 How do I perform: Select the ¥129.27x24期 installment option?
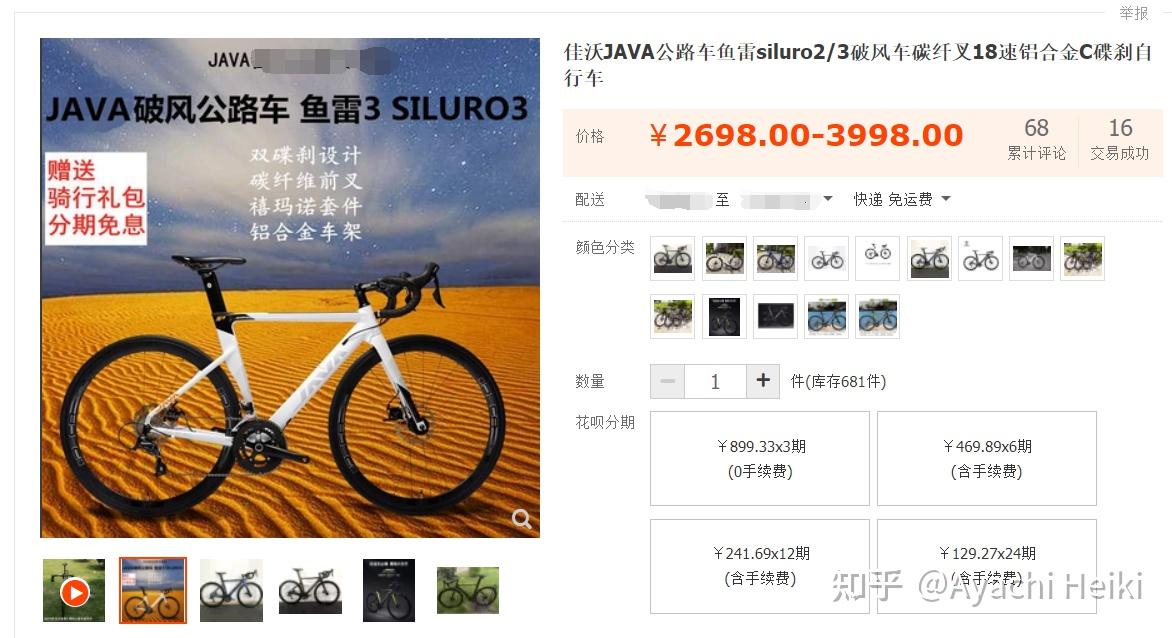coord(987,566)
